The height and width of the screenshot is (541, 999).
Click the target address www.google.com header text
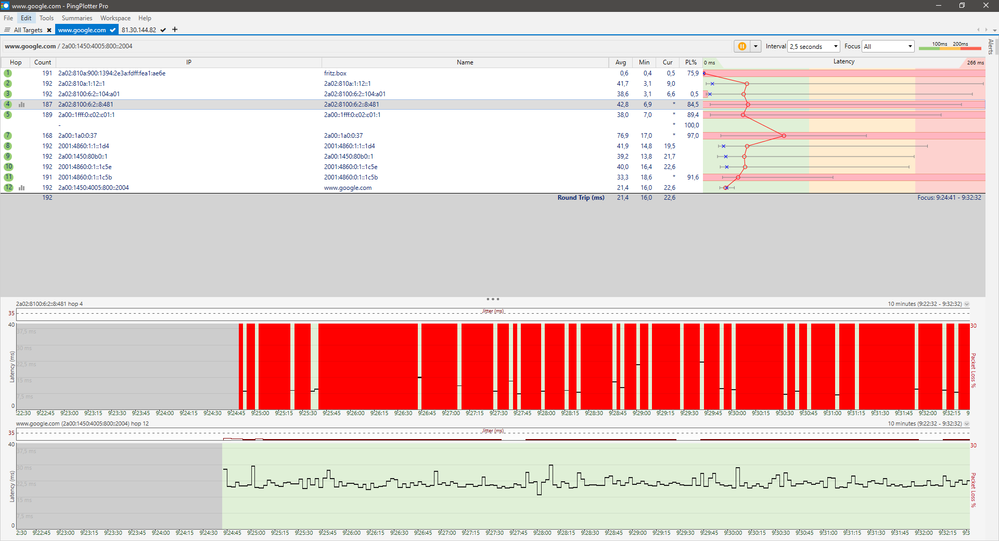[x=30, y=47]
